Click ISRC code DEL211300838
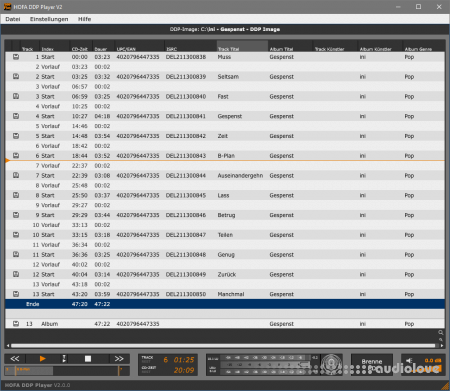Viewport: 450px width, 391px height. (186, 57)
